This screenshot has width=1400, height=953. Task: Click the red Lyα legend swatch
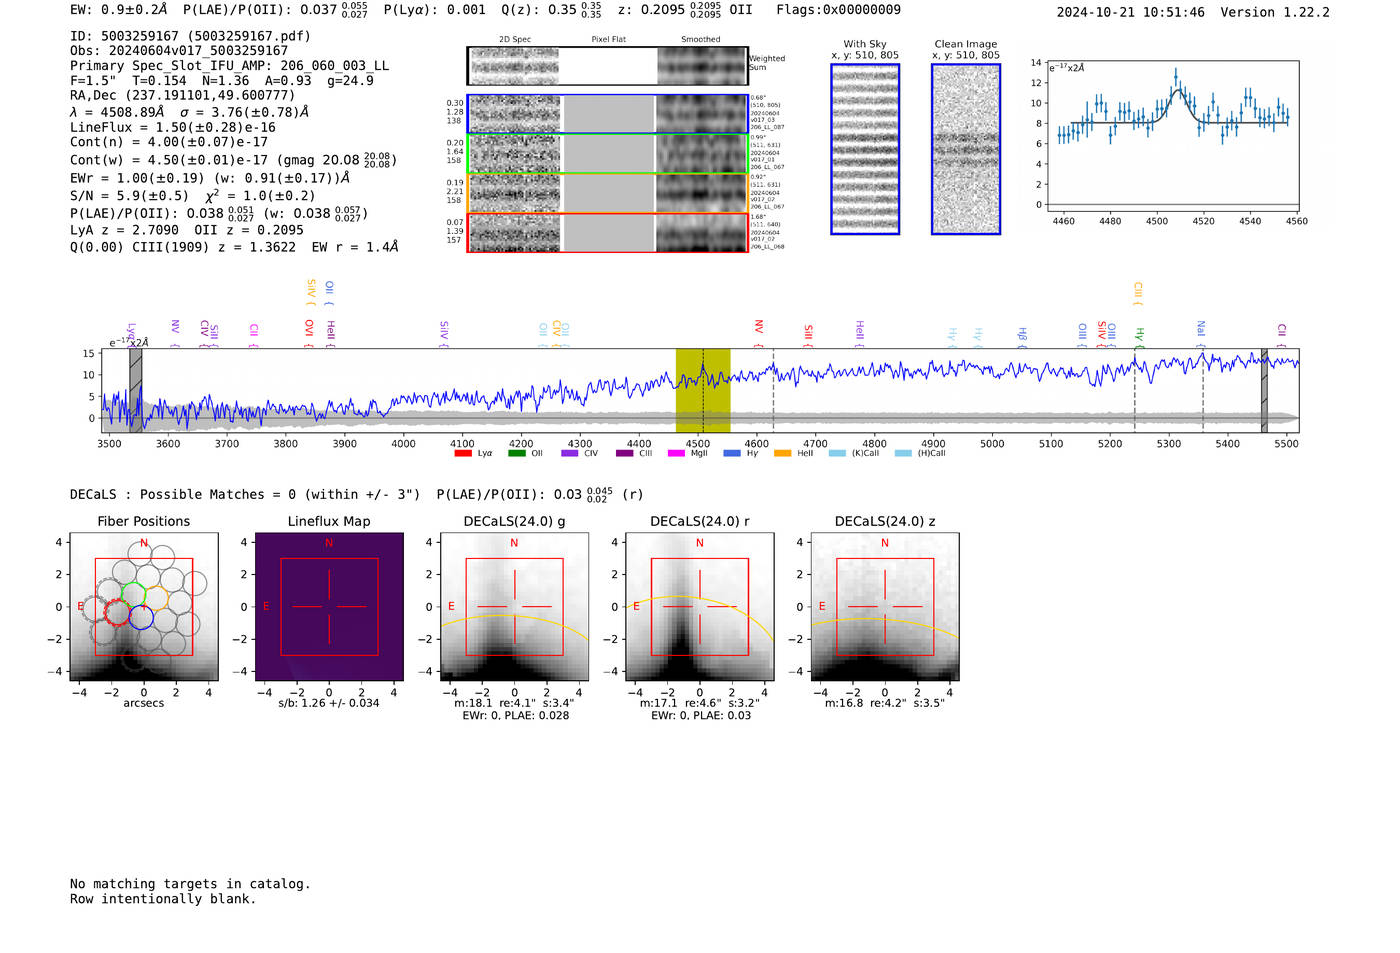pyautogui.click(x=463, y=453)
